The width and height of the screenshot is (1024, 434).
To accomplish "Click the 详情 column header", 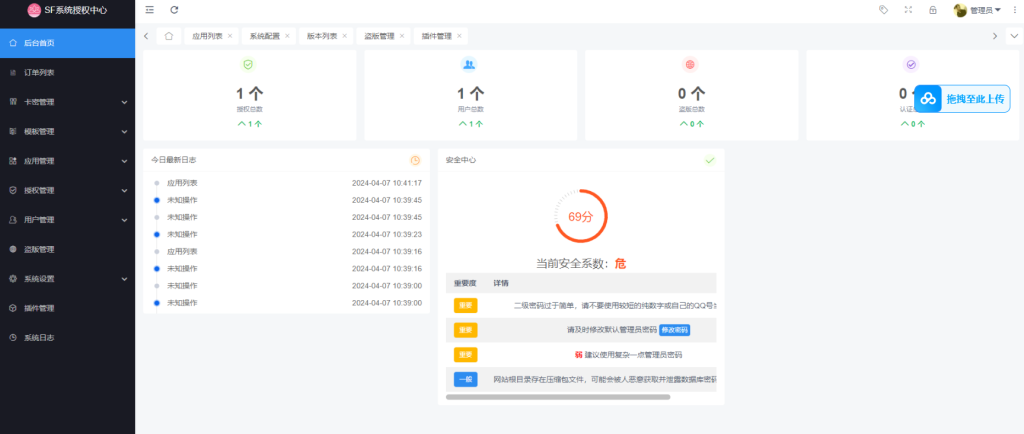I will point(502,283).
